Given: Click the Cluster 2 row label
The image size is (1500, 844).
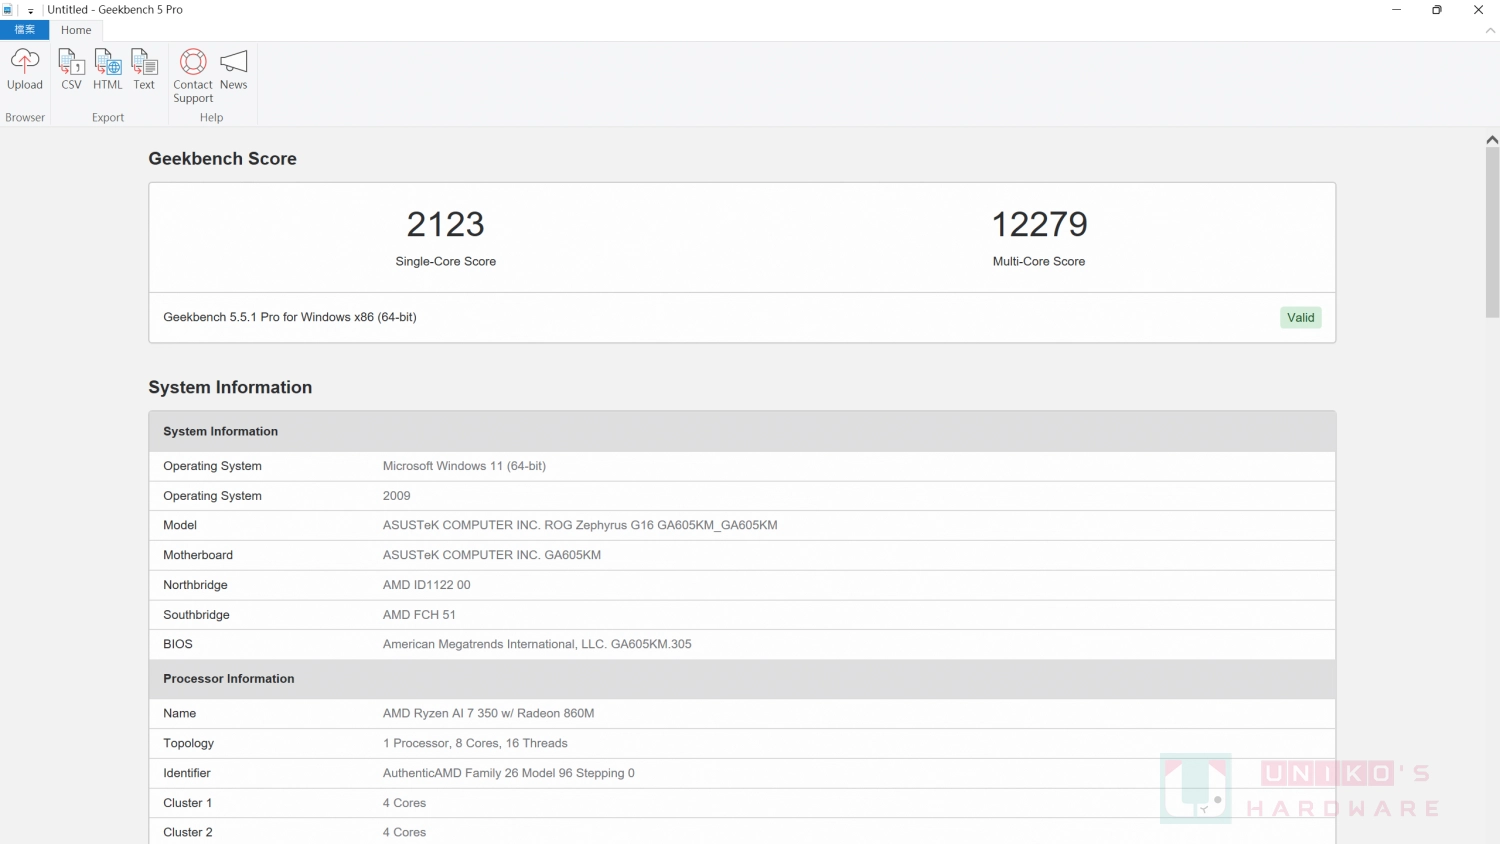Looking at the screenshot, I should click(x=187, y=832).
